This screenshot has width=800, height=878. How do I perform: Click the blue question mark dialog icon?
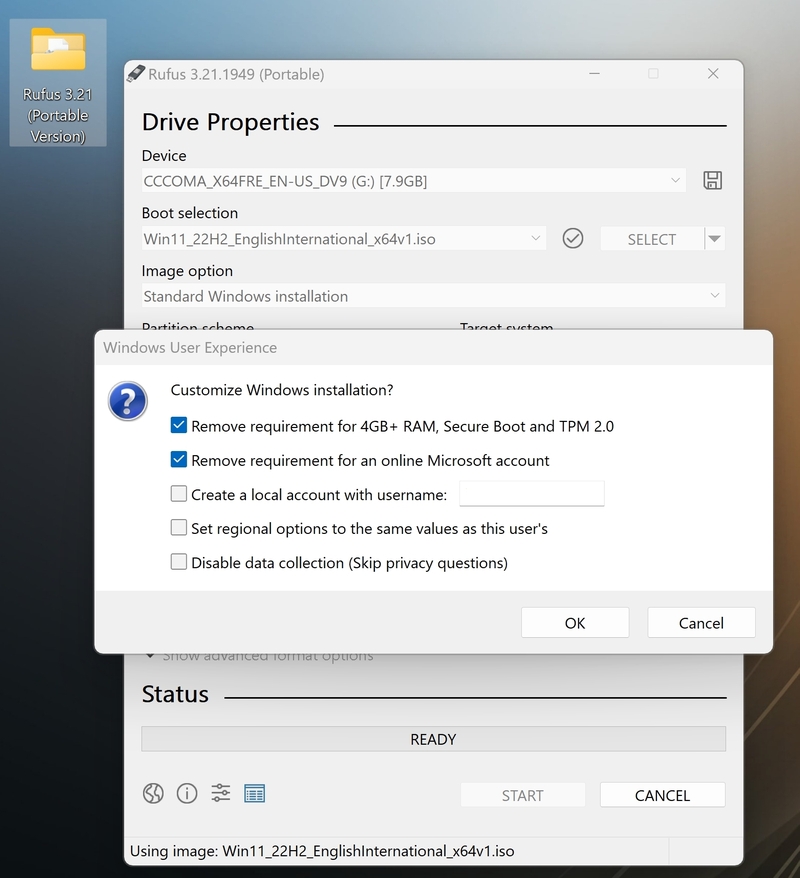click(128, 401)
